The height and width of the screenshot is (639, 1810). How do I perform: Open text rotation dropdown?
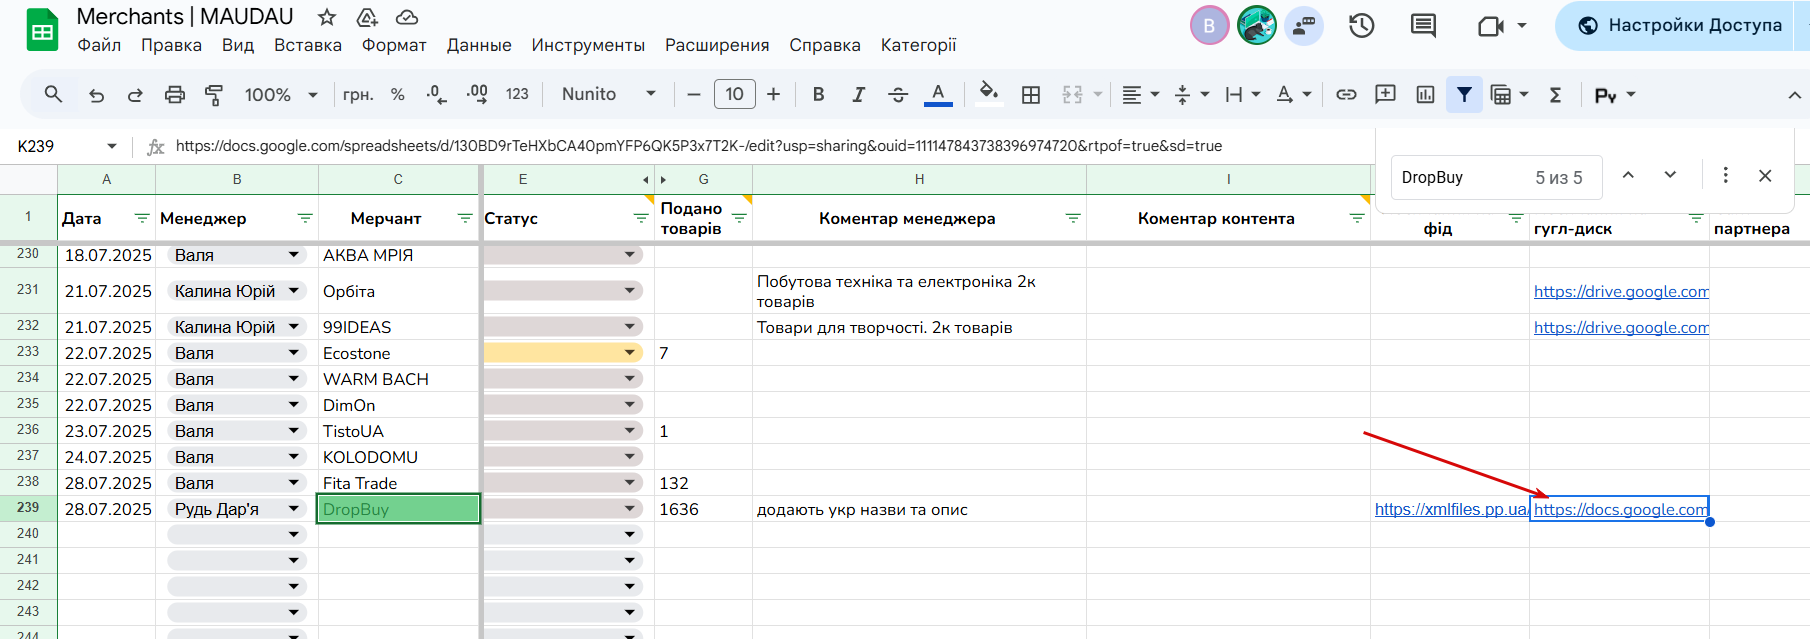tap(1294, 94)
